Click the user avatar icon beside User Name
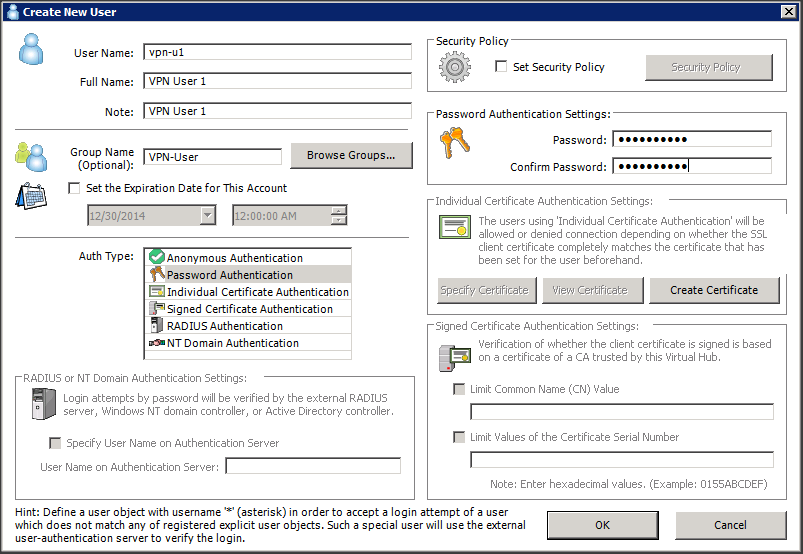This screenshot has height=554, width=803. (31, 49)
